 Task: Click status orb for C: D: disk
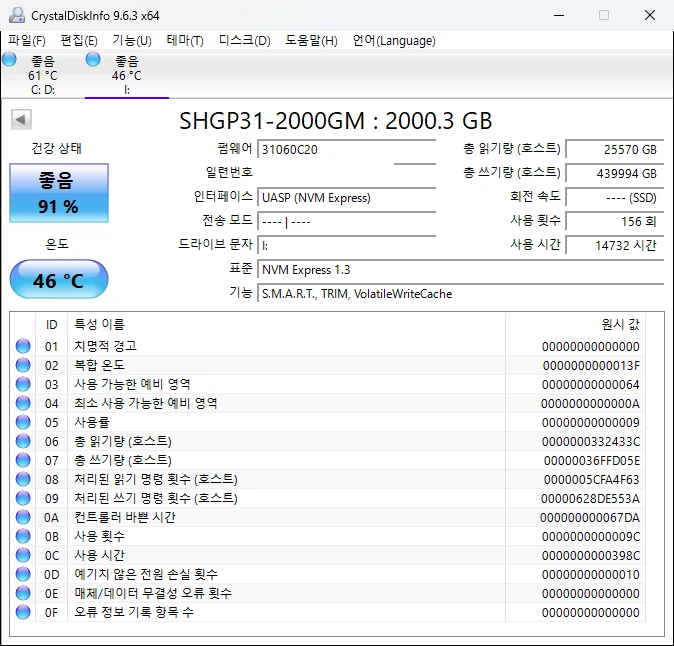pos(9,59)
